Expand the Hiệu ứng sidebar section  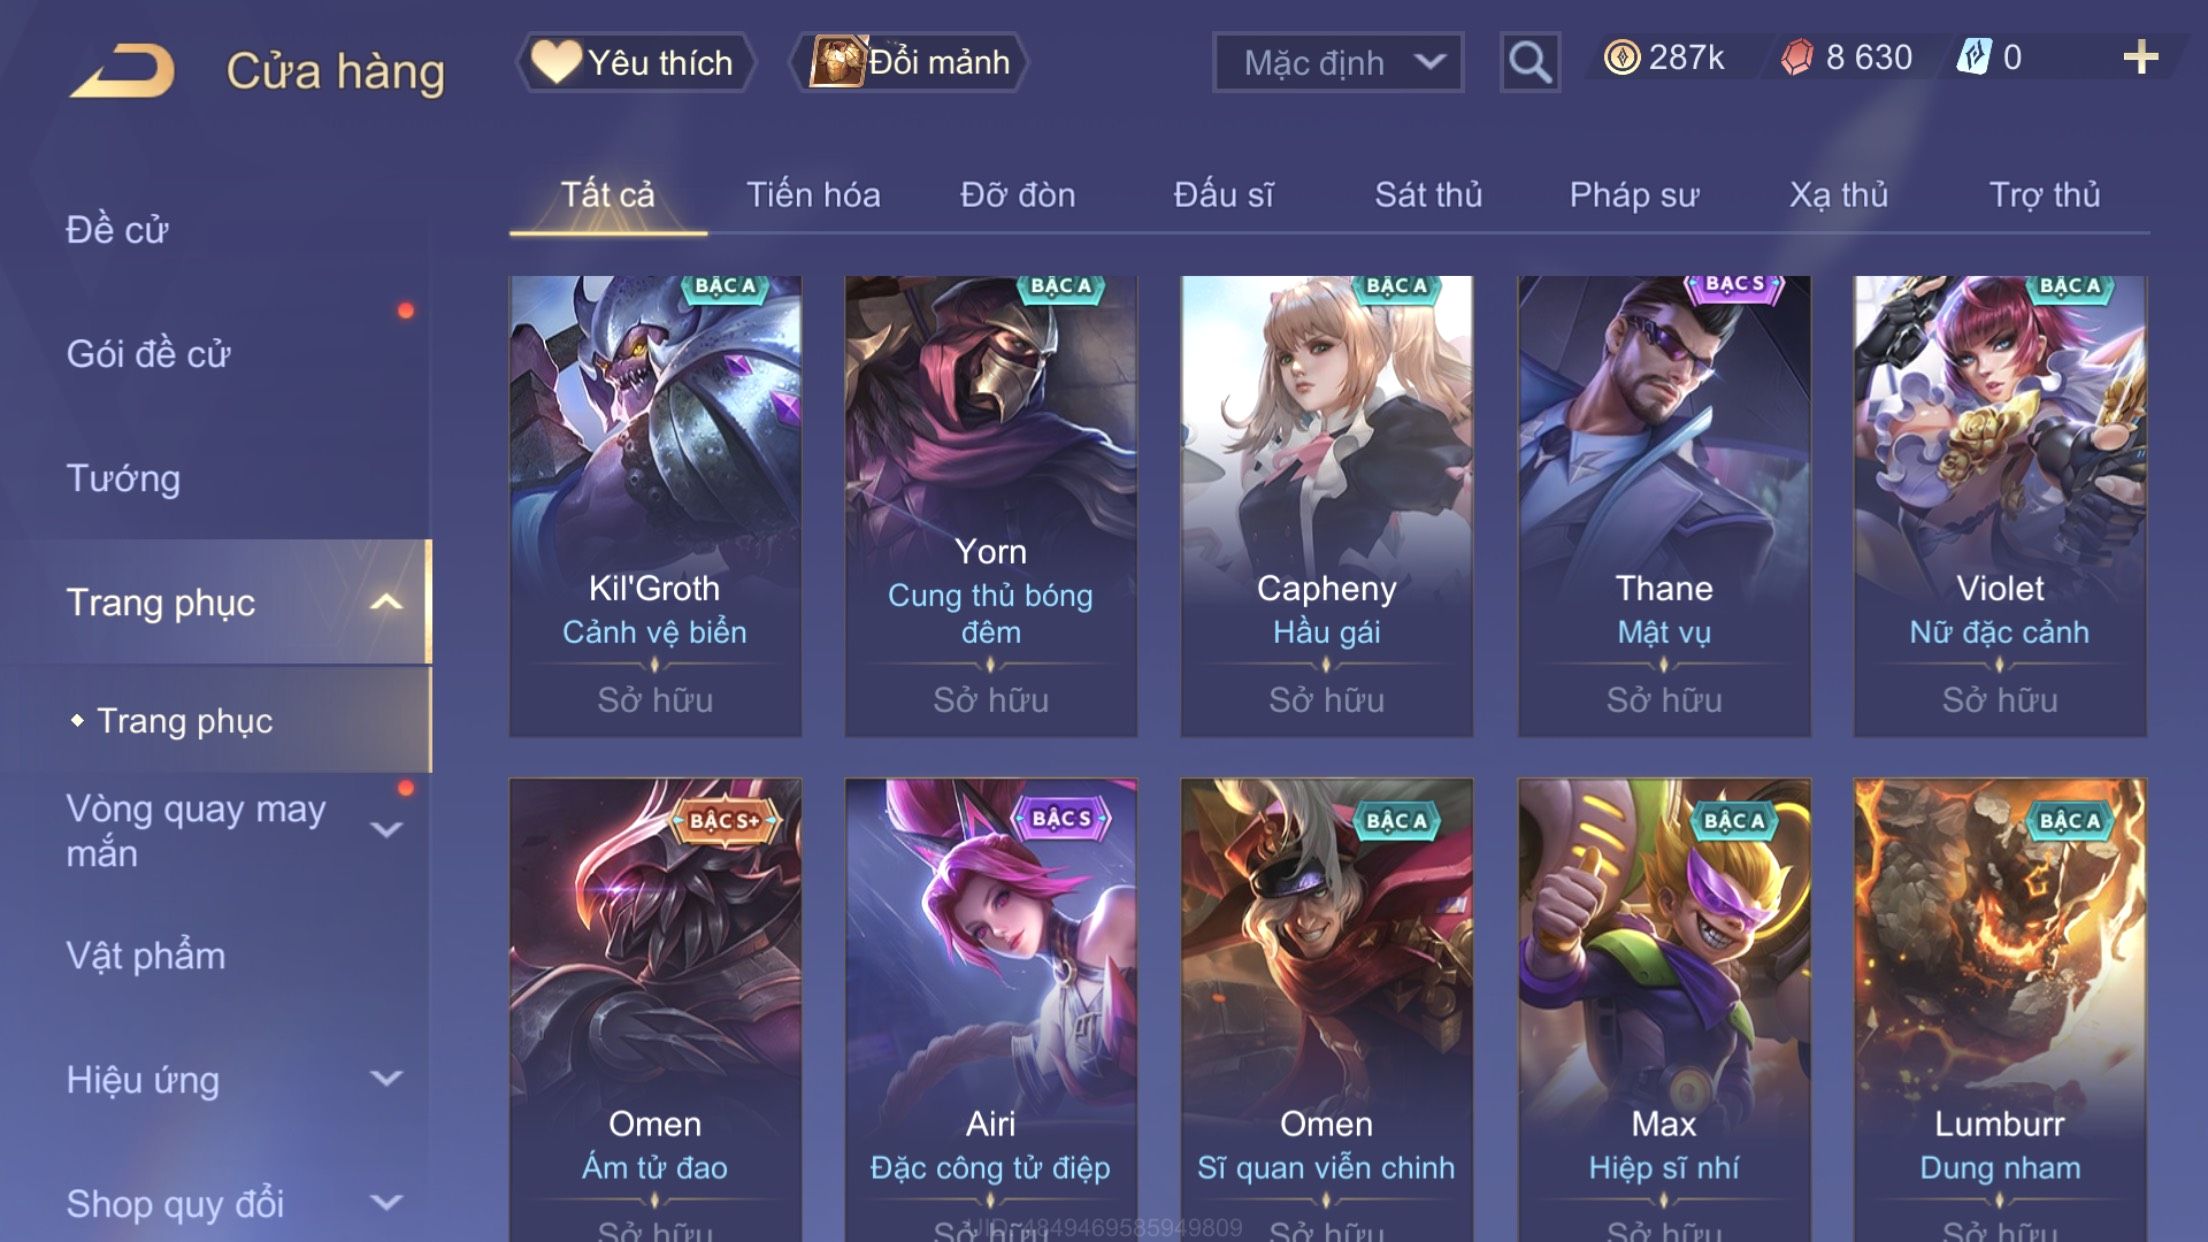click(386, 1078)
